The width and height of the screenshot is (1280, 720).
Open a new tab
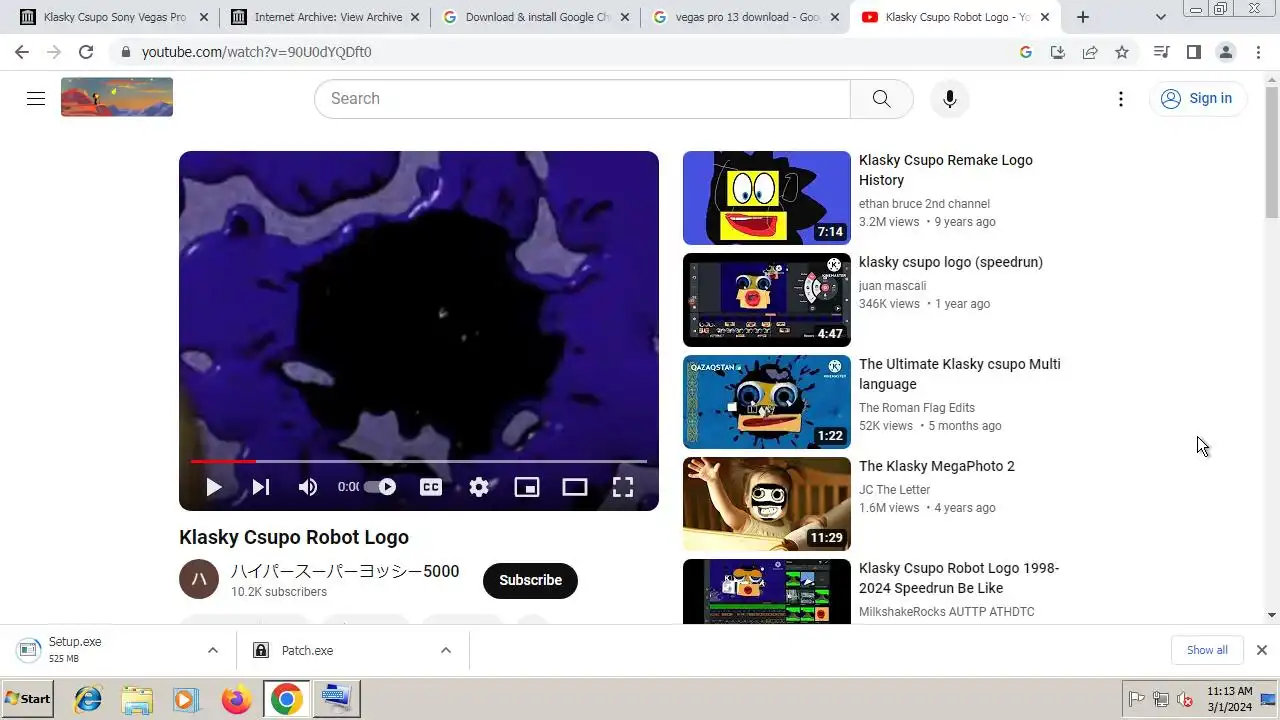[1083, 17]
